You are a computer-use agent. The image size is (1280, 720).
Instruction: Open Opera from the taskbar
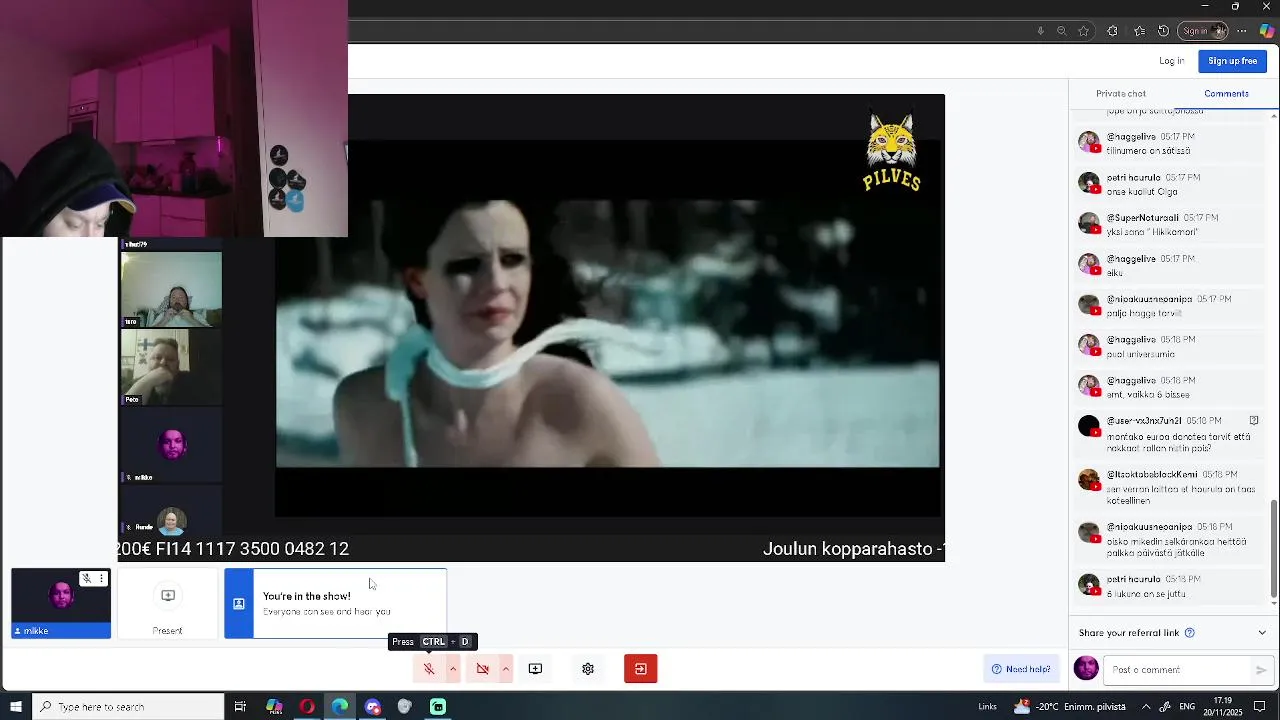pyautogui.click(x=307, y=707)
